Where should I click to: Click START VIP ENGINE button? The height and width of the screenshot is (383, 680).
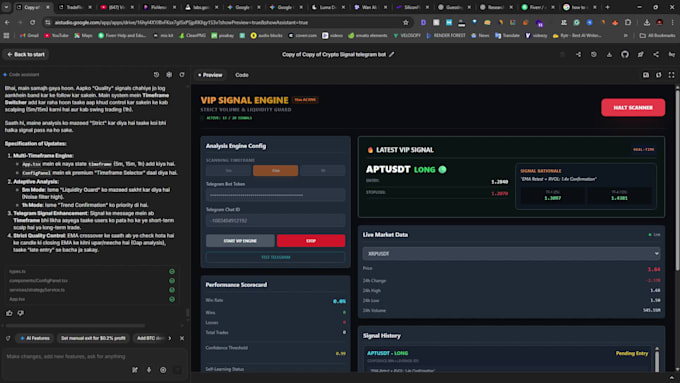tap(240, 241)
